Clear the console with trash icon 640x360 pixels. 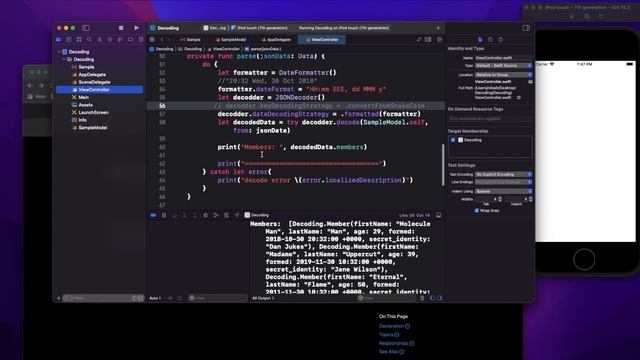pos(422,298)
